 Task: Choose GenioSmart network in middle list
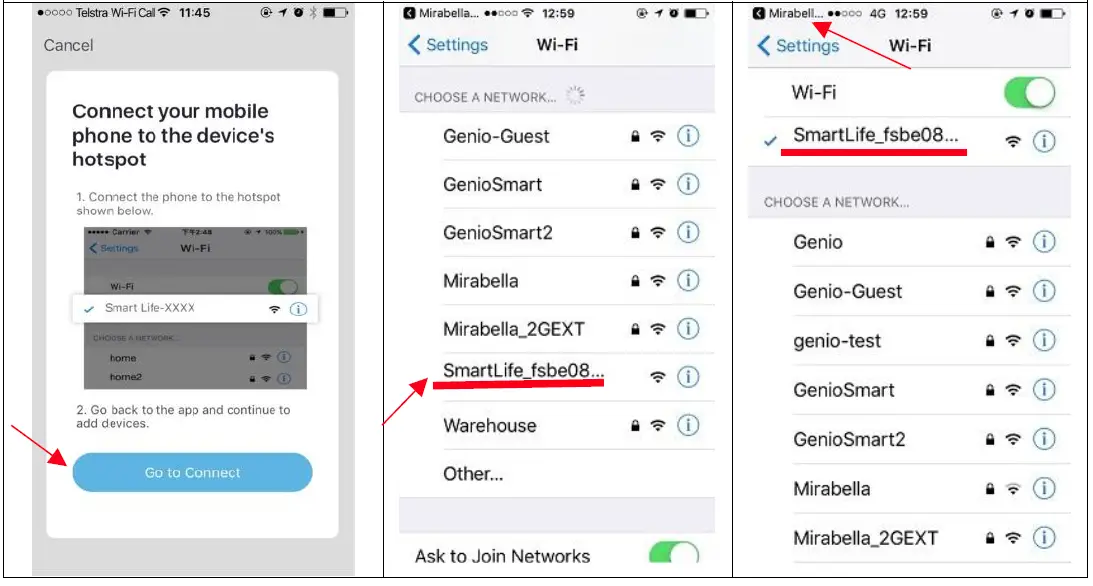pos(558,184)
